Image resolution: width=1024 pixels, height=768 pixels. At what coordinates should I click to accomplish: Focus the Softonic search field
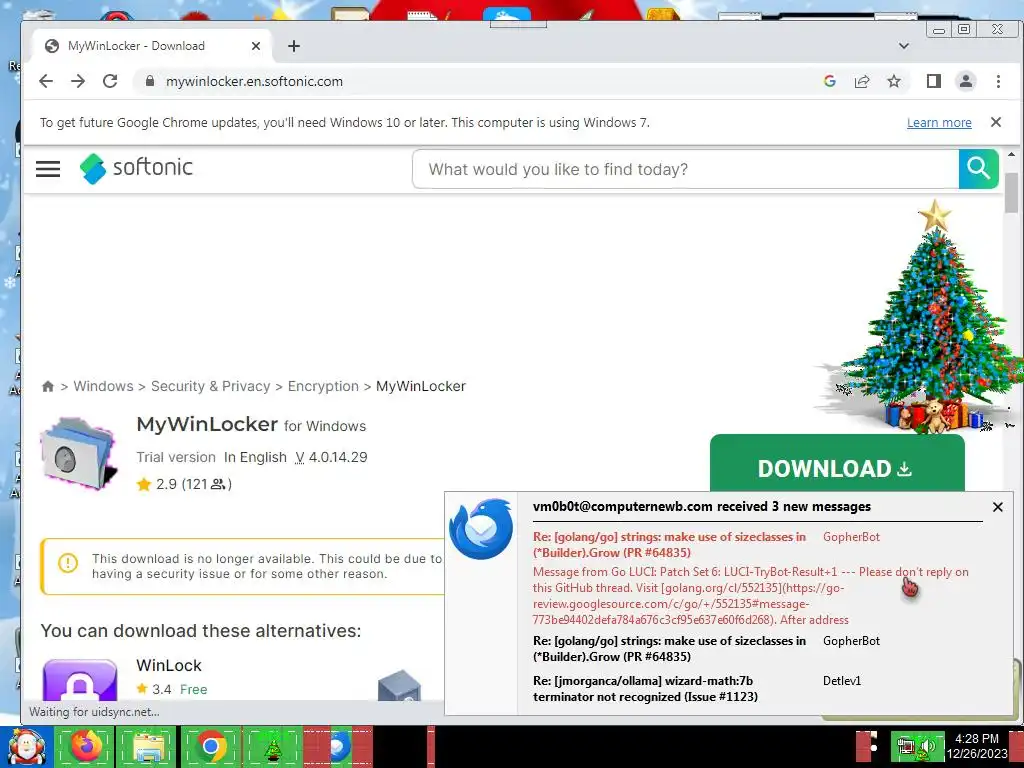coord(686,169)
